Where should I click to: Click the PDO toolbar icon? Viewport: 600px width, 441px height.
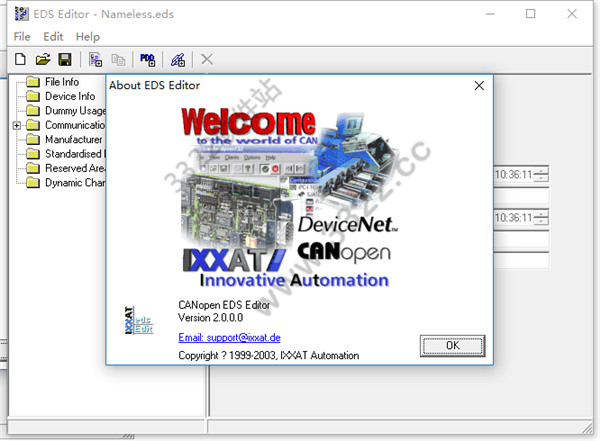(x=148, y=60)
